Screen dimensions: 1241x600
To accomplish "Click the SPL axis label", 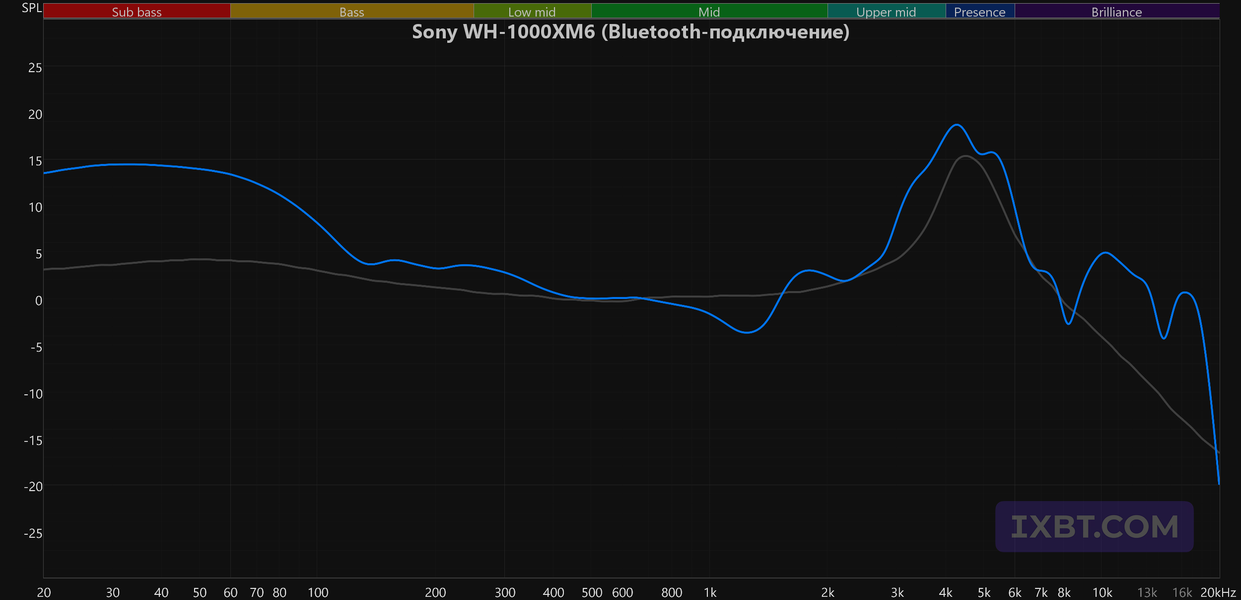I will point(32,9).
